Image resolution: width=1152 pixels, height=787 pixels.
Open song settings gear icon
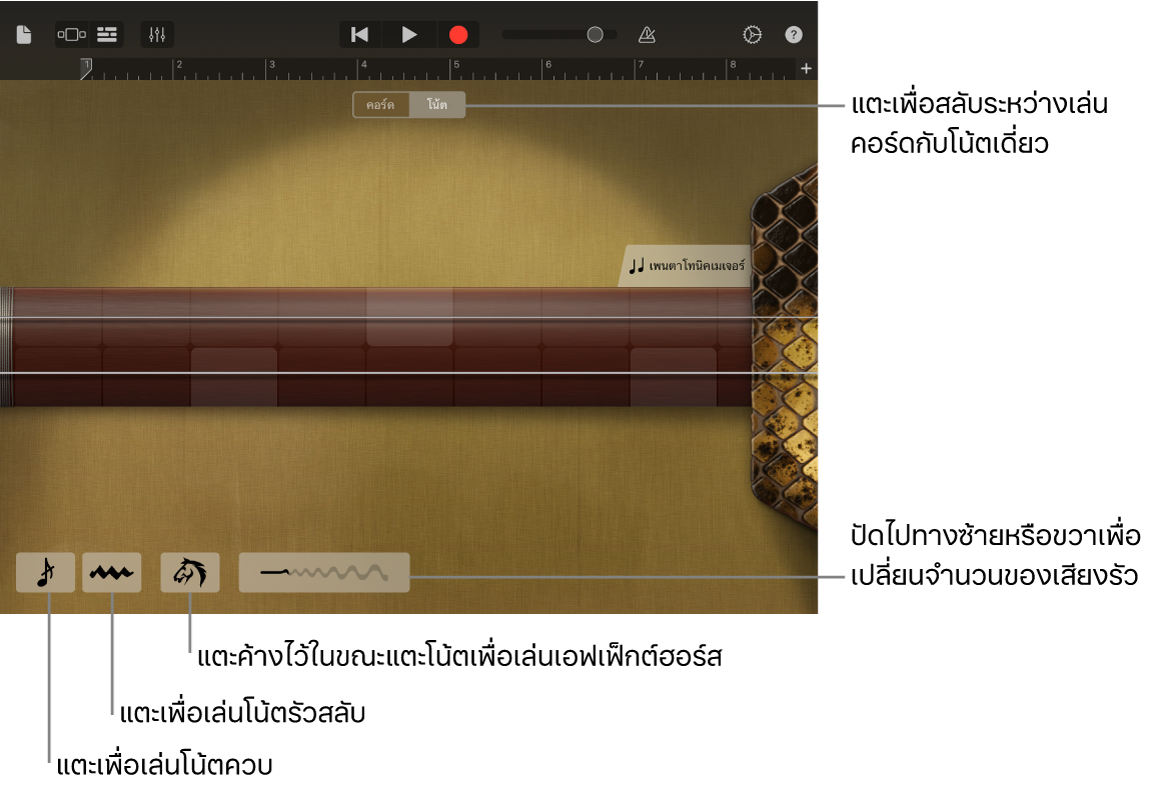(752, 35)
